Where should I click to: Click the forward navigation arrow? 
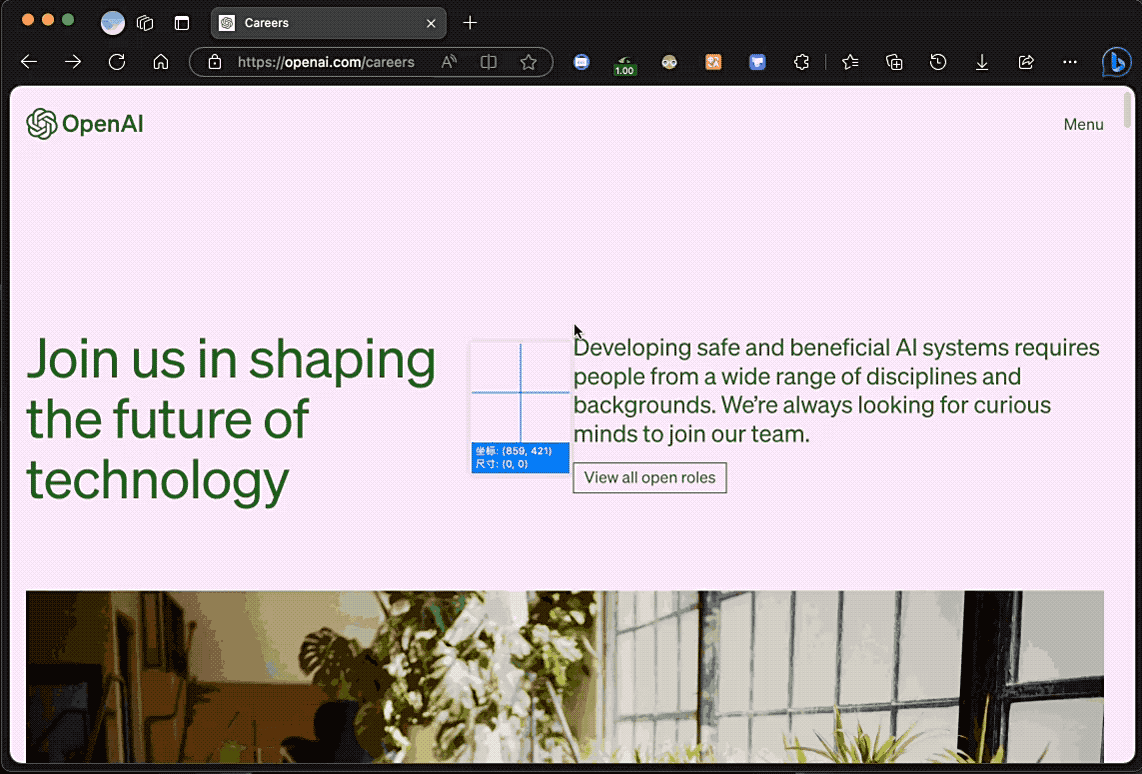[73, 62]
